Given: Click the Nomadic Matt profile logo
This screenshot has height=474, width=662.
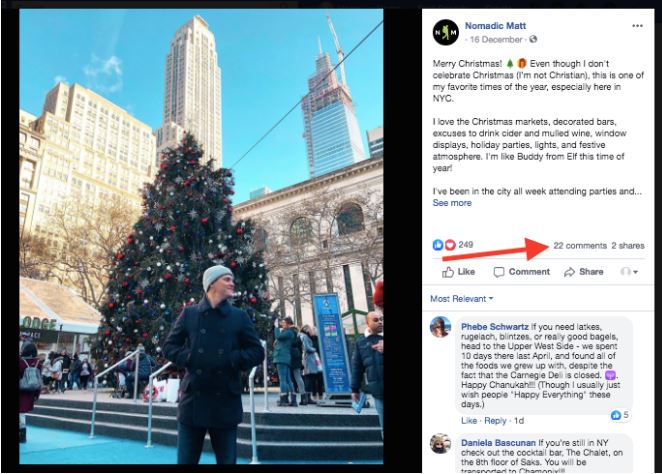Looking at the screenshot, I should tap(446, 32).
